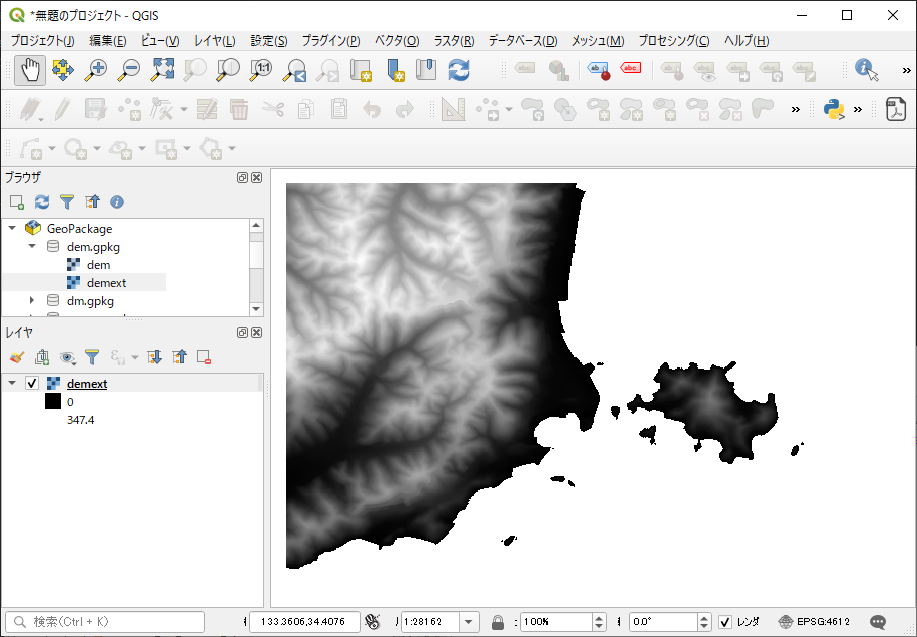Select the Pan Map hand tool
This screenshot has height=637, width=917.
click(30, 70)
